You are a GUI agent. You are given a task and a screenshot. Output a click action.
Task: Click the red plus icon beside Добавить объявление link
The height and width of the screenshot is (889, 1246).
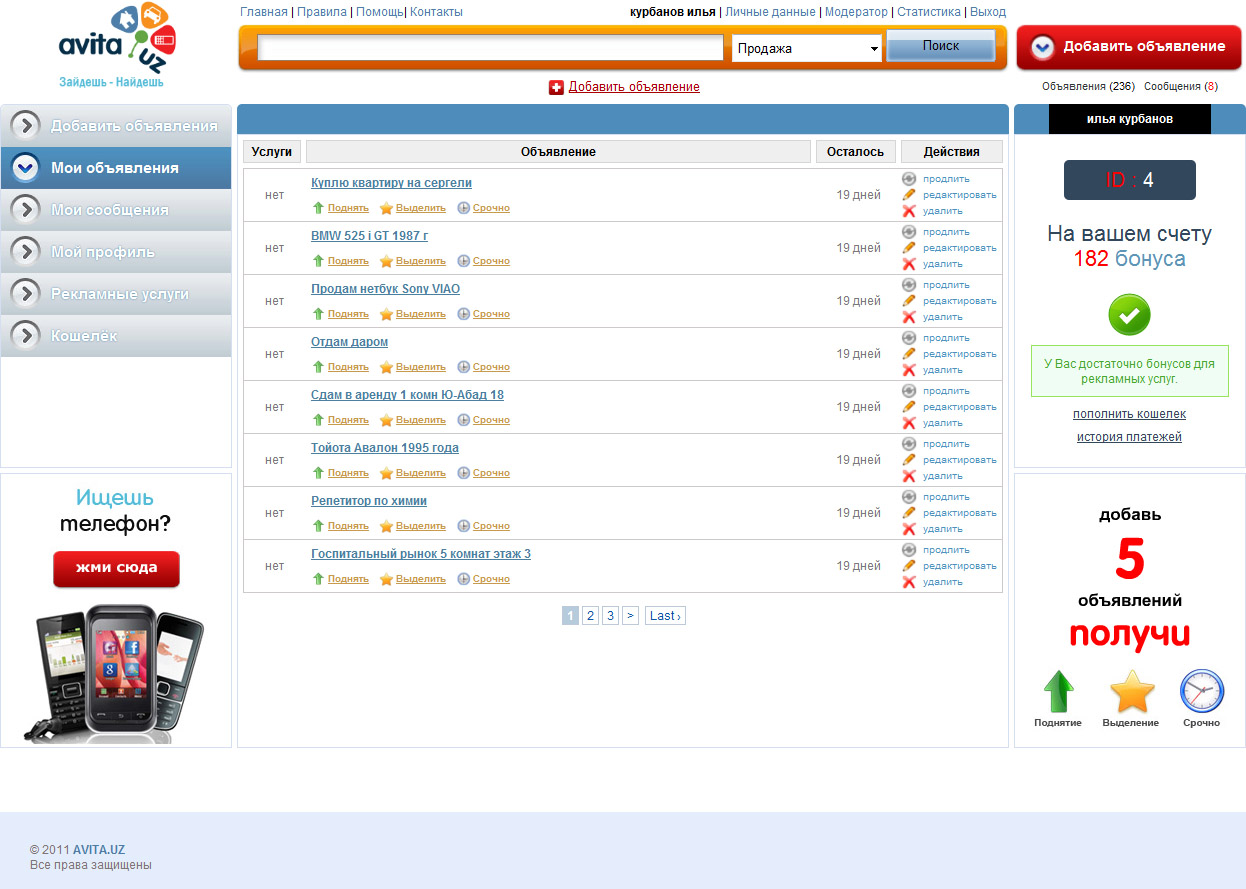point(556,88)
